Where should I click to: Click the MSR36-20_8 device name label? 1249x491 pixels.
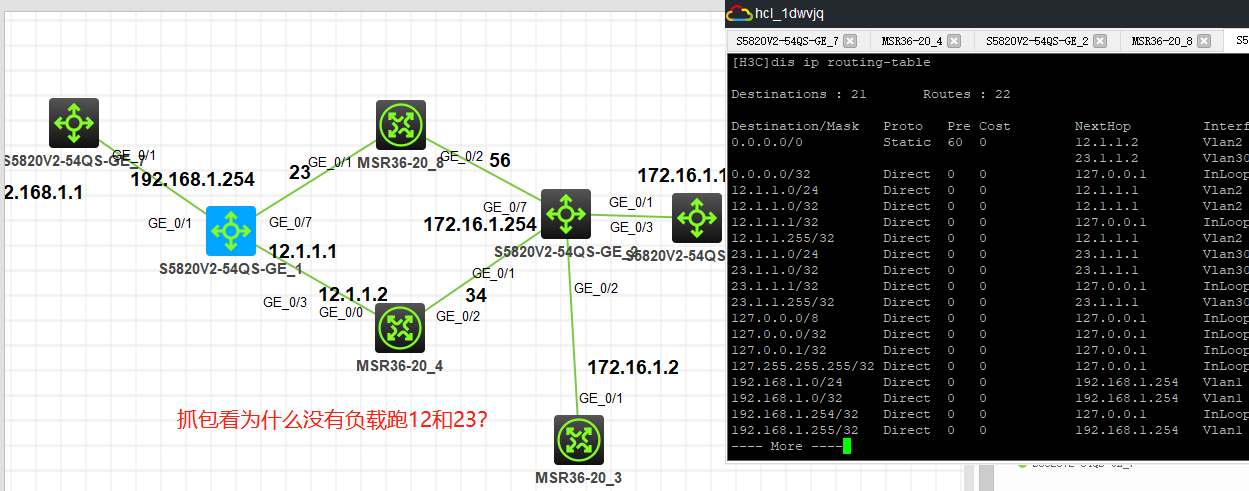tap(400, 162)
